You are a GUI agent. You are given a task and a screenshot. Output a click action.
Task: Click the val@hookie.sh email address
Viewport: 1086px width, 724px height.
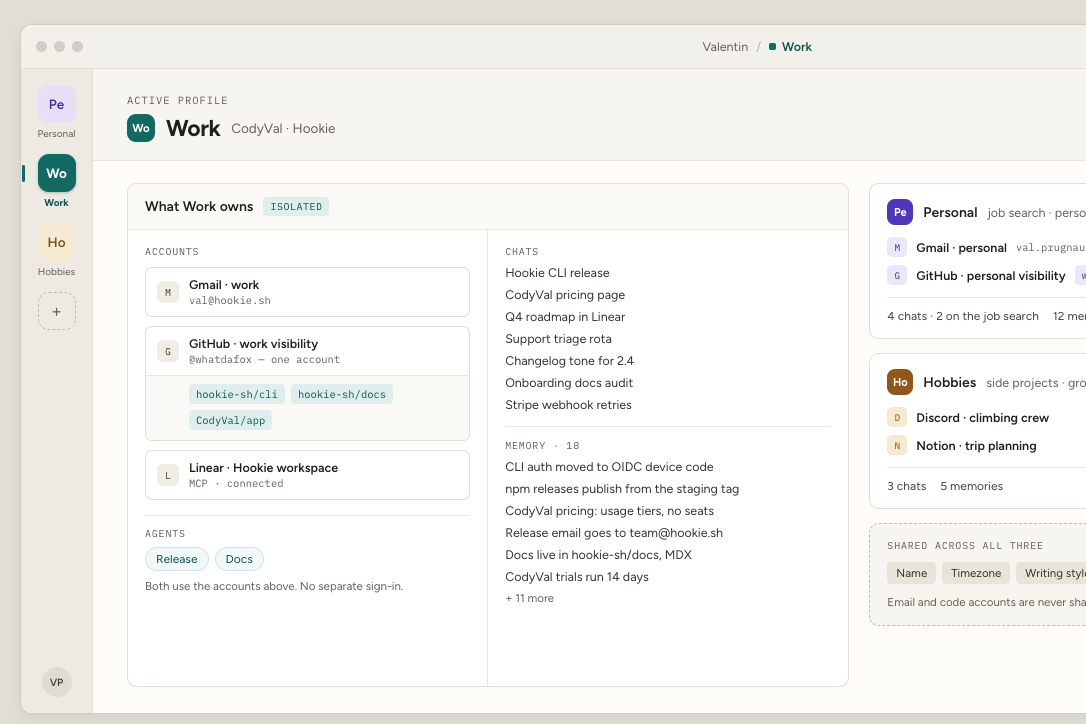click(x=230, y=301)
